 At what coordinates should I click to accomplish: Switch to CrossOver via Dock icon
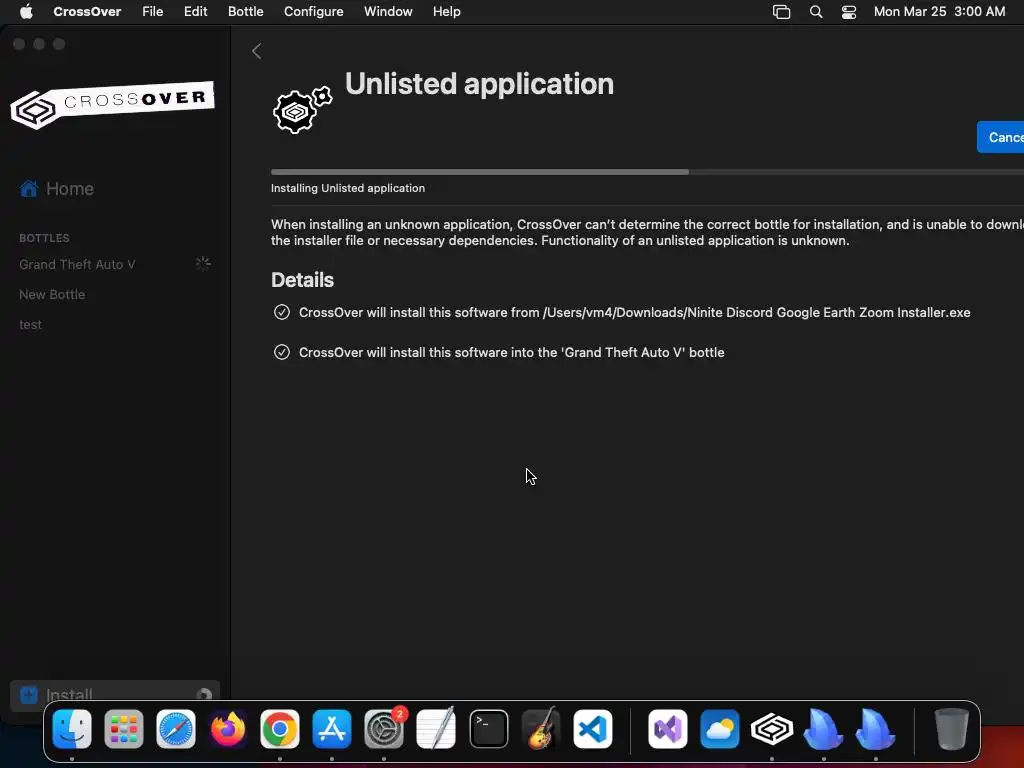[x=772, y=729]
